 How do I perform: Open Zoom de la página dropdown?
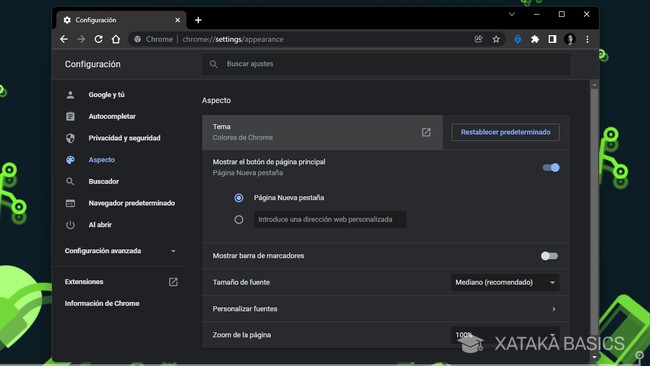click(x=505, y=335)
